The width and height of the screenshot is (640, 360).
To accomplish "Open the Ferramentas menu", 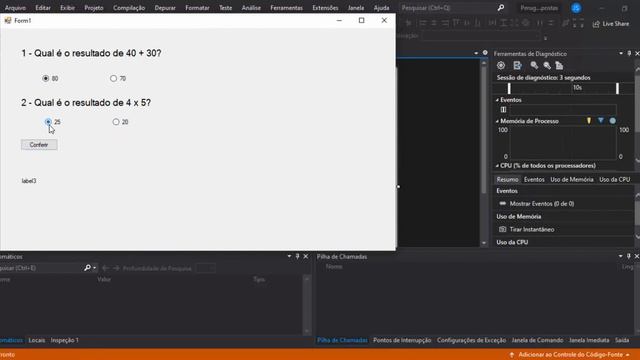I will click(287, 8).
